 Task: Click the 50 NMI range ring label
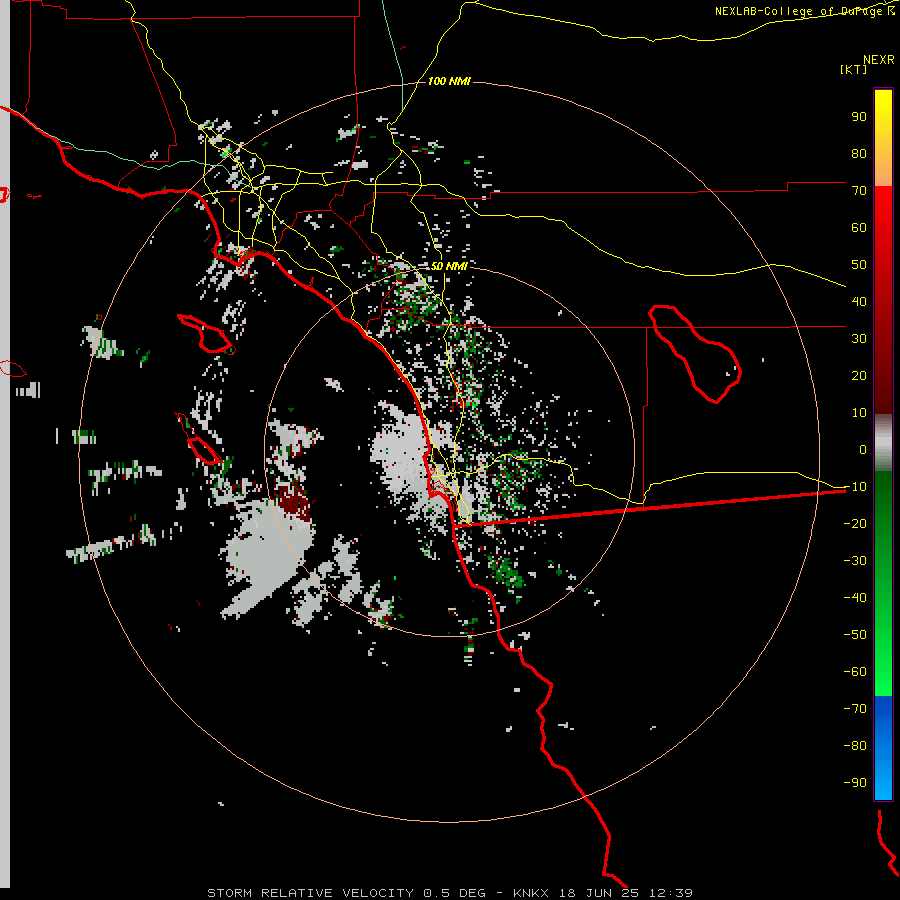[x=449, y=266]
